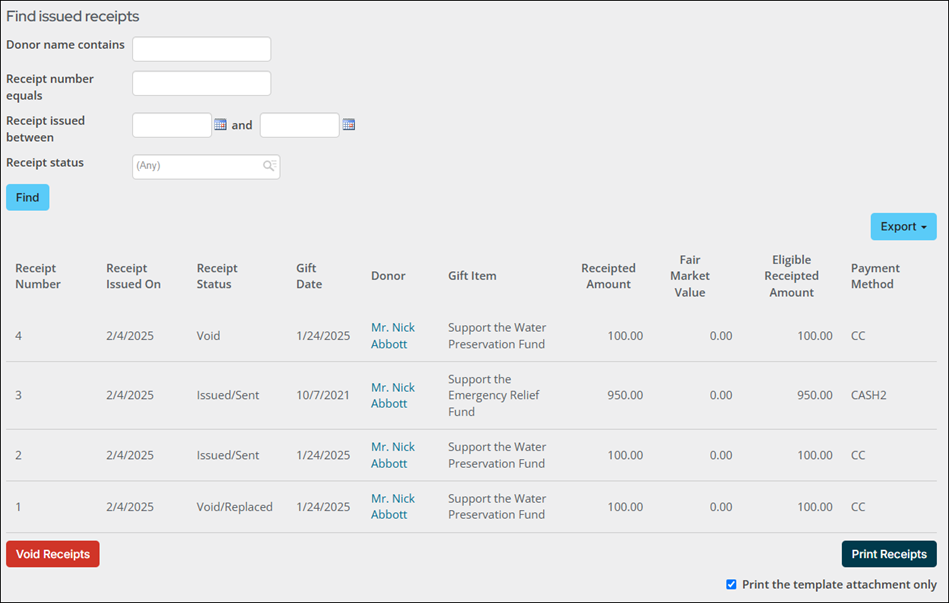Click the Find button
Screen dimensions: 950x603
point(28,198)
